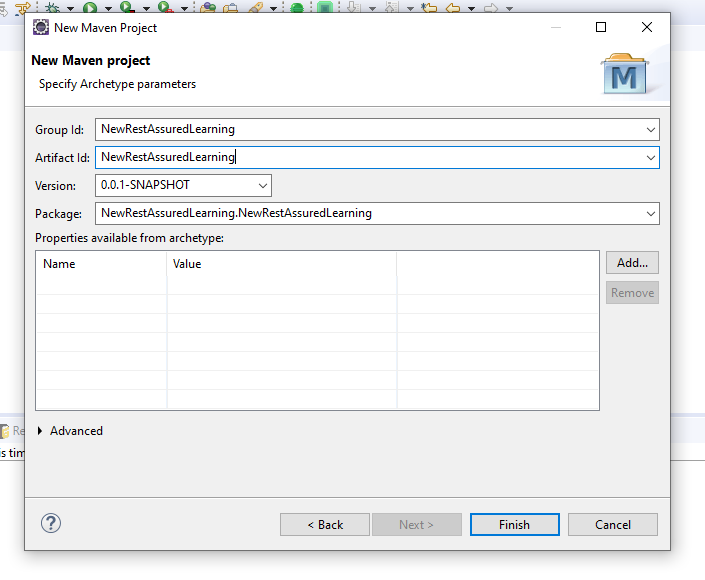The width and height of the screenshot is (705, 580).
Task: Click the green Run icon in the Eclipse toolbar
Action: tap(90, 8)
